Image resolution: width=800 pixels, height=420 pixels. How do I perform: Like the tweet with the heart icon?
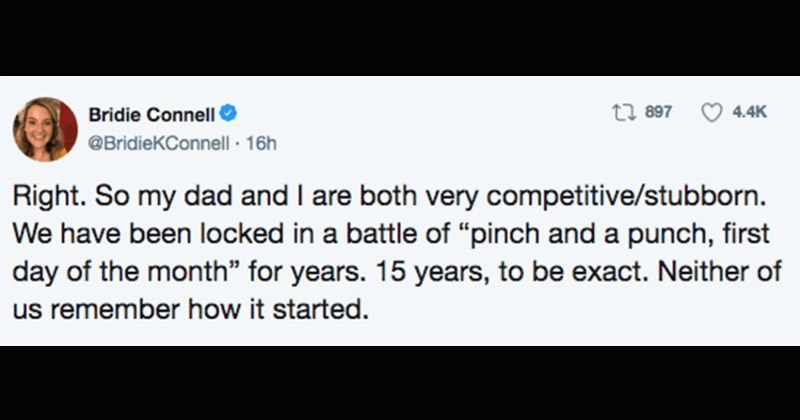[x=709, y=114]
